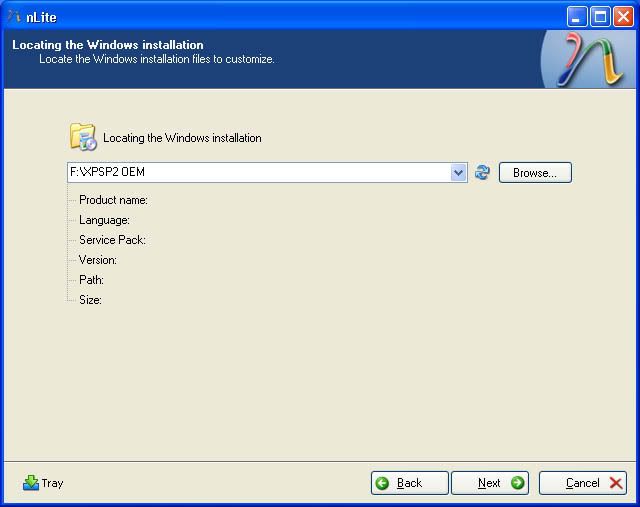The width and height of the screenshot is (640, 507).
Task: Select the Version: row
Action: (98, 260)
